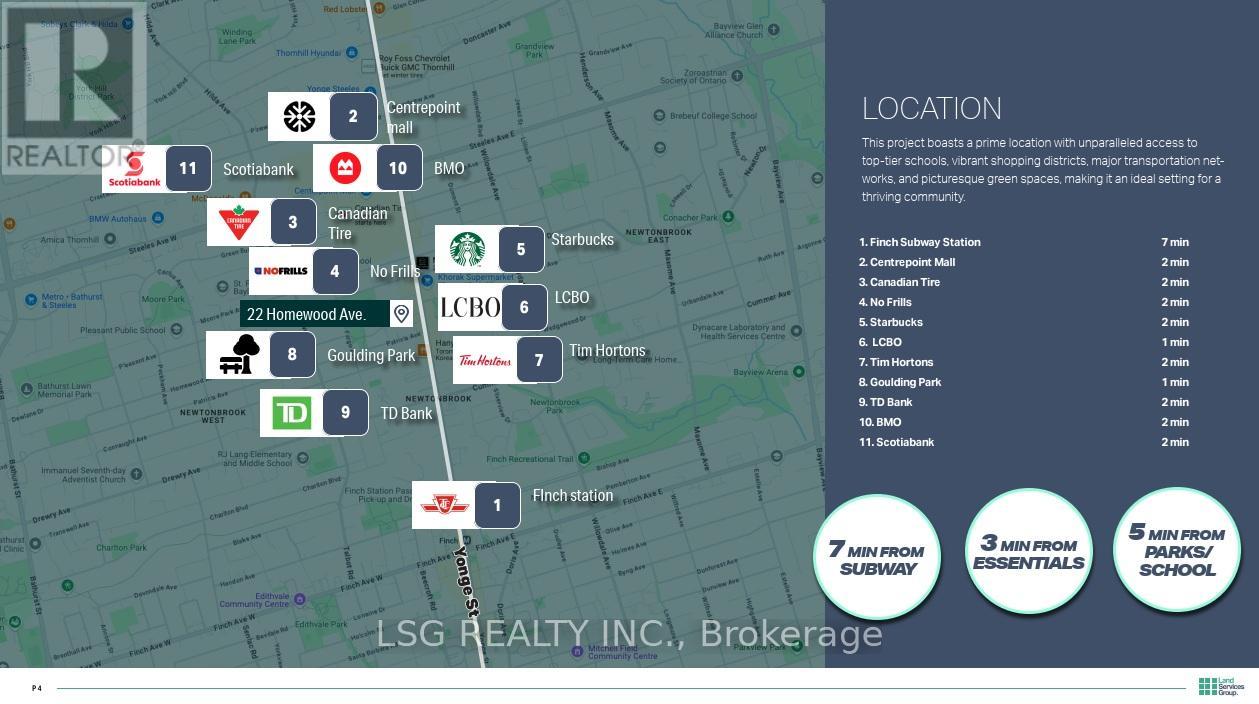Click the '7 min' value for Finch Subway
The height and width of the screenshot is (704, 1259).
(x=1175, y=242)
